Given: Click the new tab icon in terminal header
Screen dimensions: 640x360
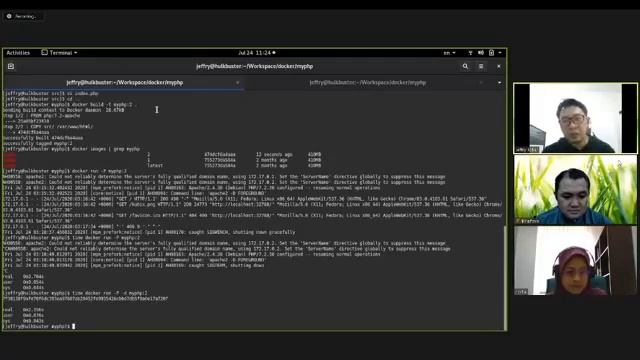Looking at the screenshot, I should (x=11, y=66).
